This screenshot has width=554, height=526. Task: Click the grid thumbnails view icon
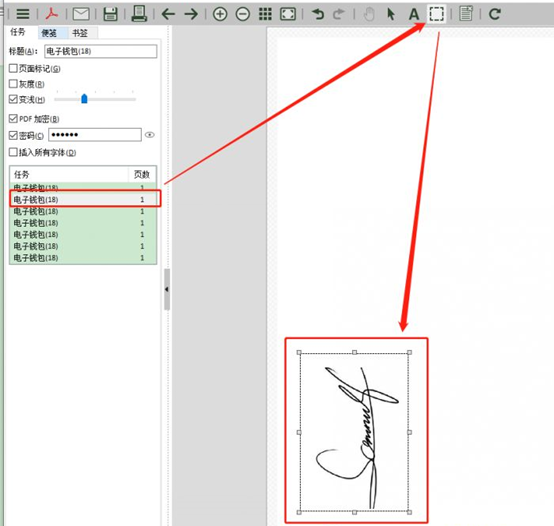[265, 14]
